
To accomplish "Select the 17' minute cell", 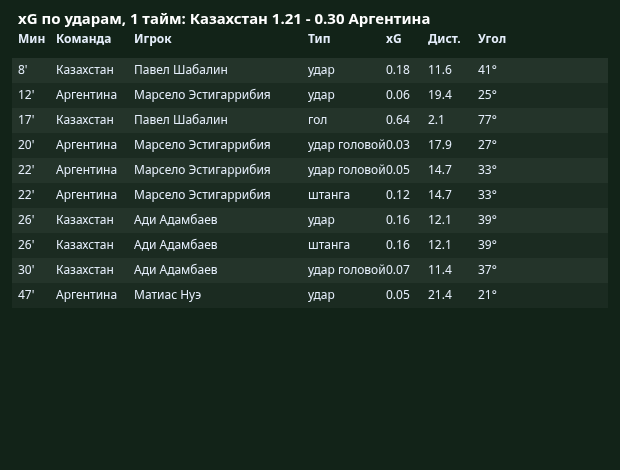I will point(26,120).
